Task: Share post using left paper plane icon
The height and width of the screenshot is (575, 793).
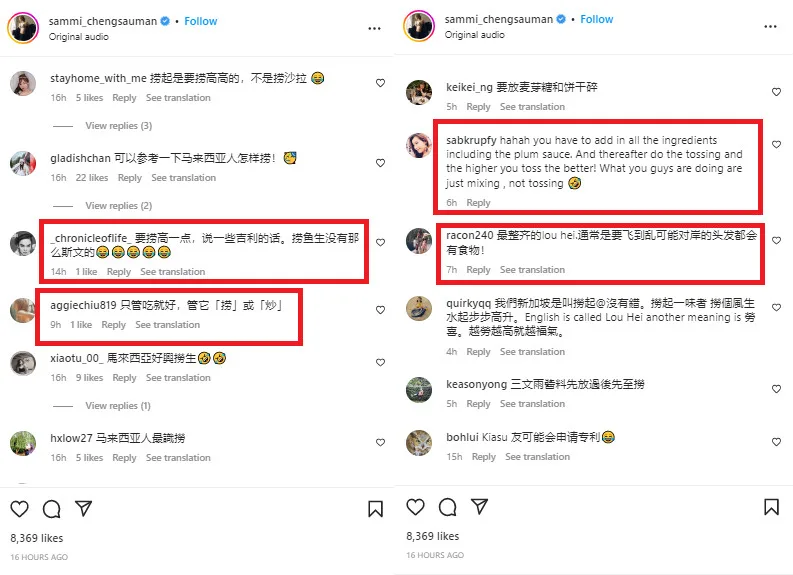Action: [x=83, y=508]
